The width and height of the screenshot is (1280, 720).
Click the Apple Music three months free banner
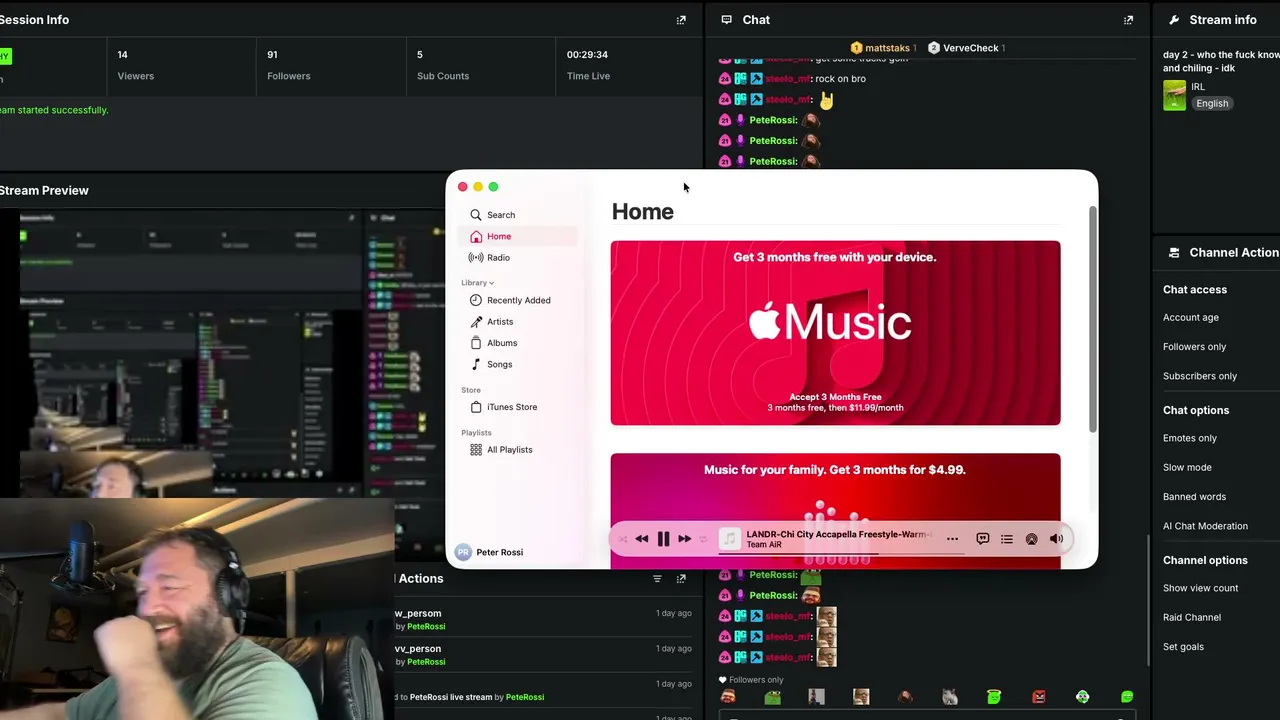coord(835,333)
